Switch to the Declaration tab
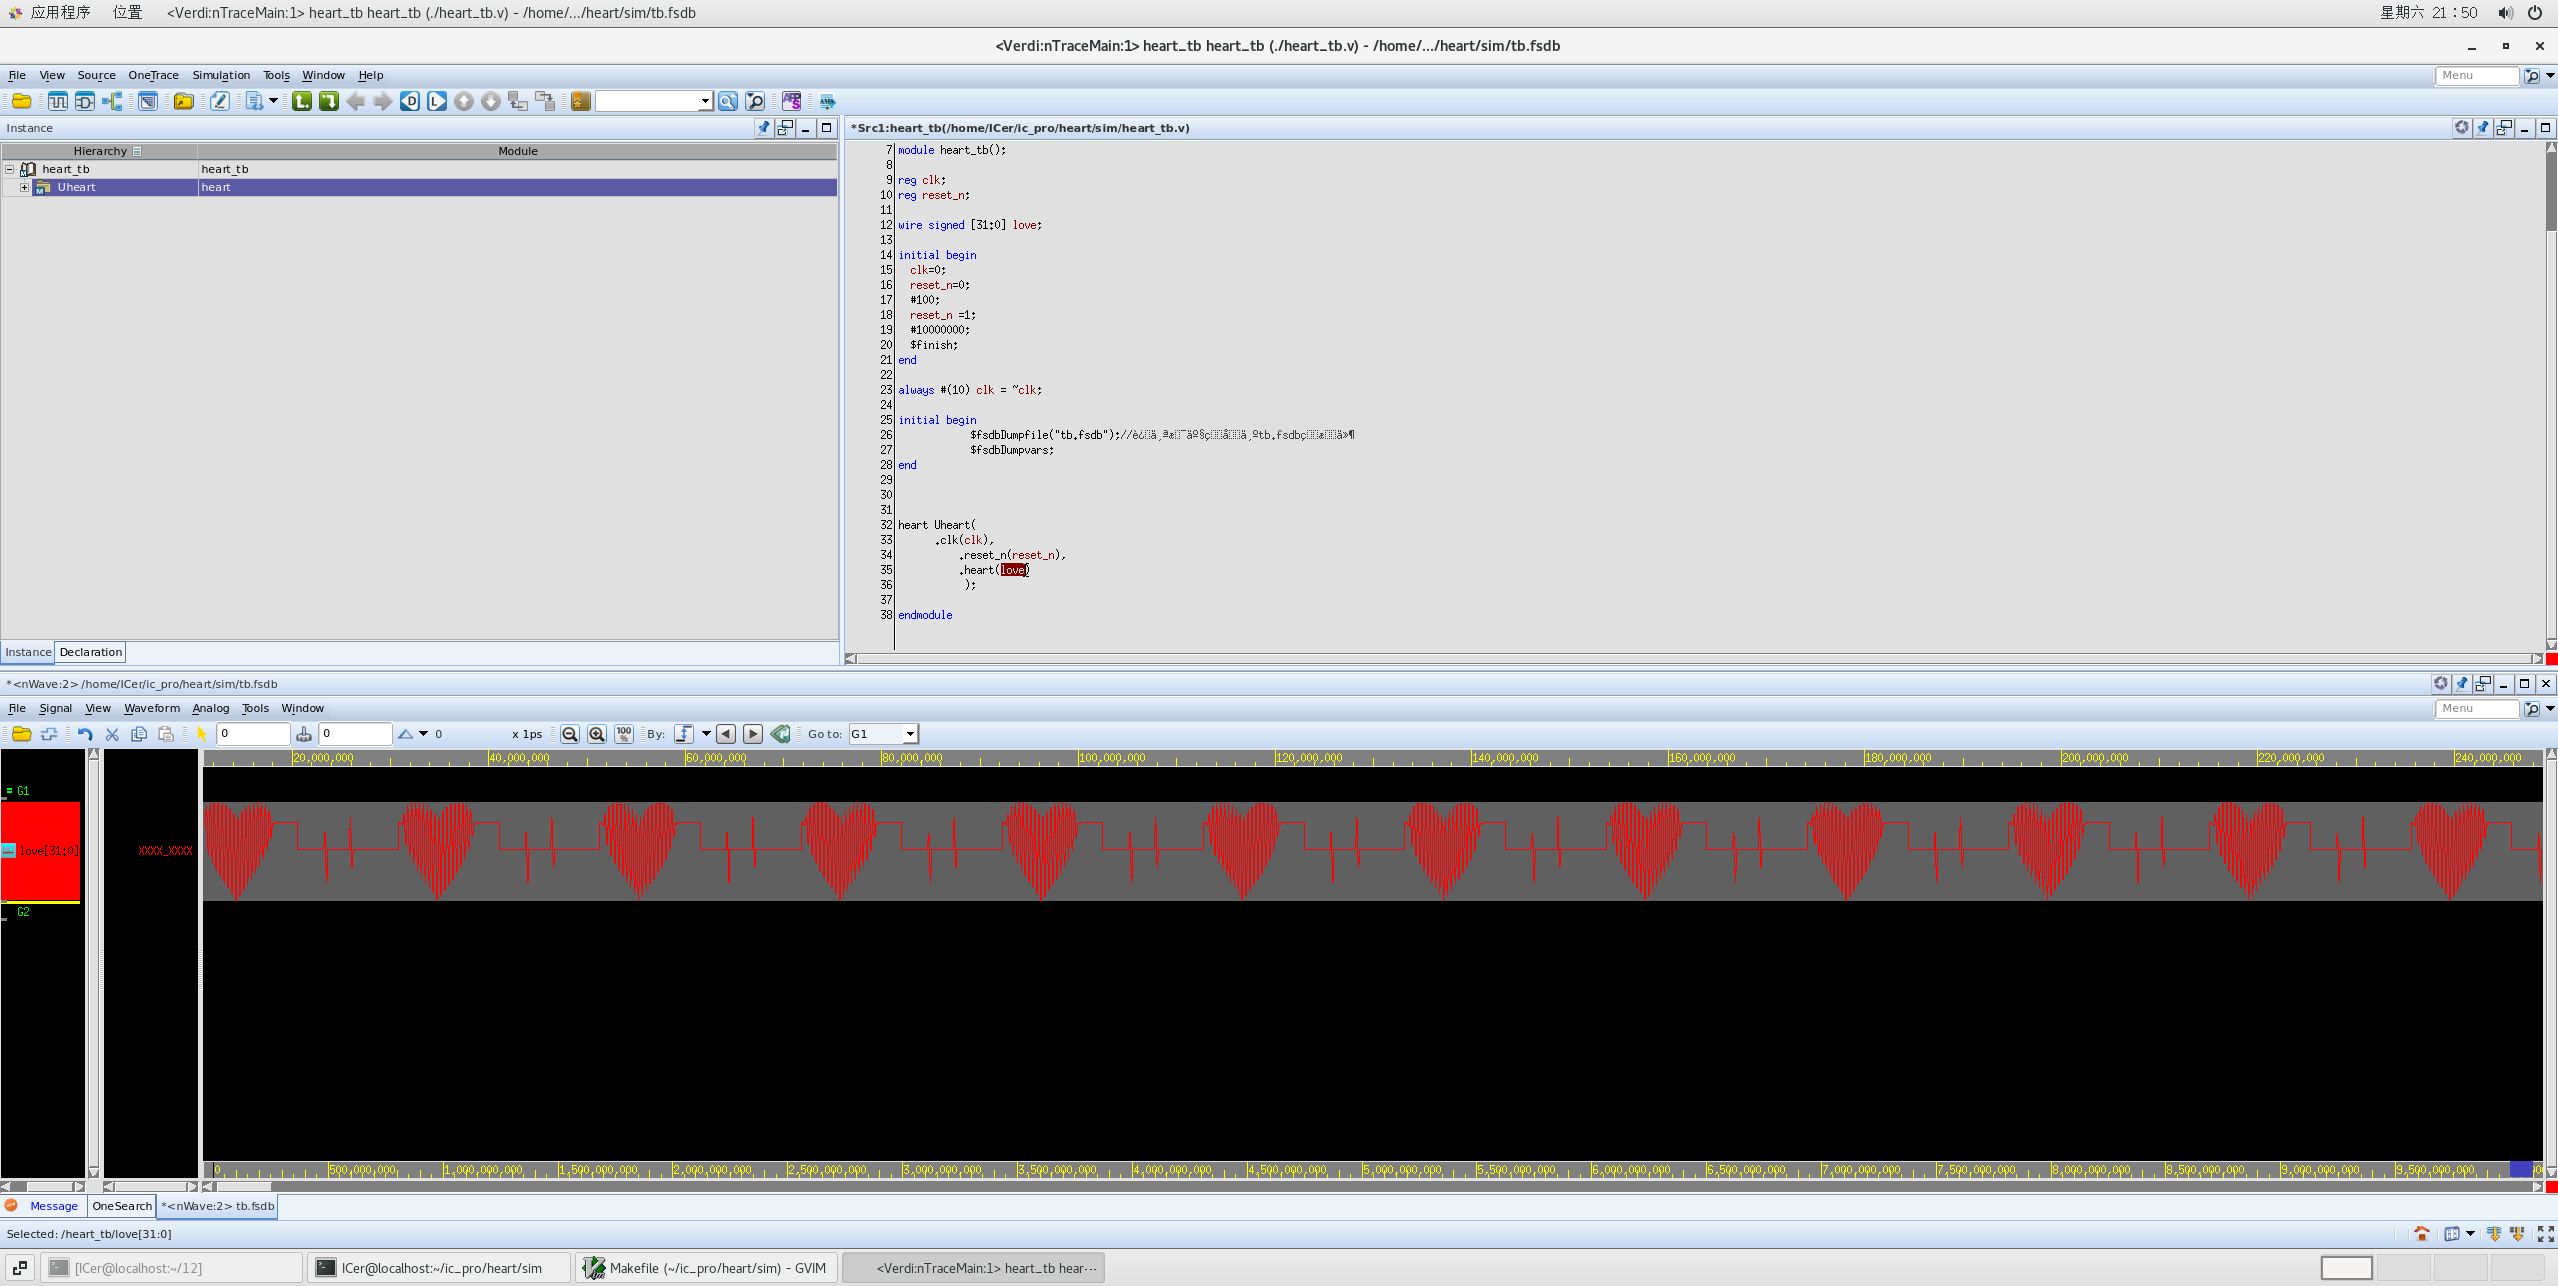Image resolution: width=2558 pixels, height=1286 pixels. pos(90,652)
